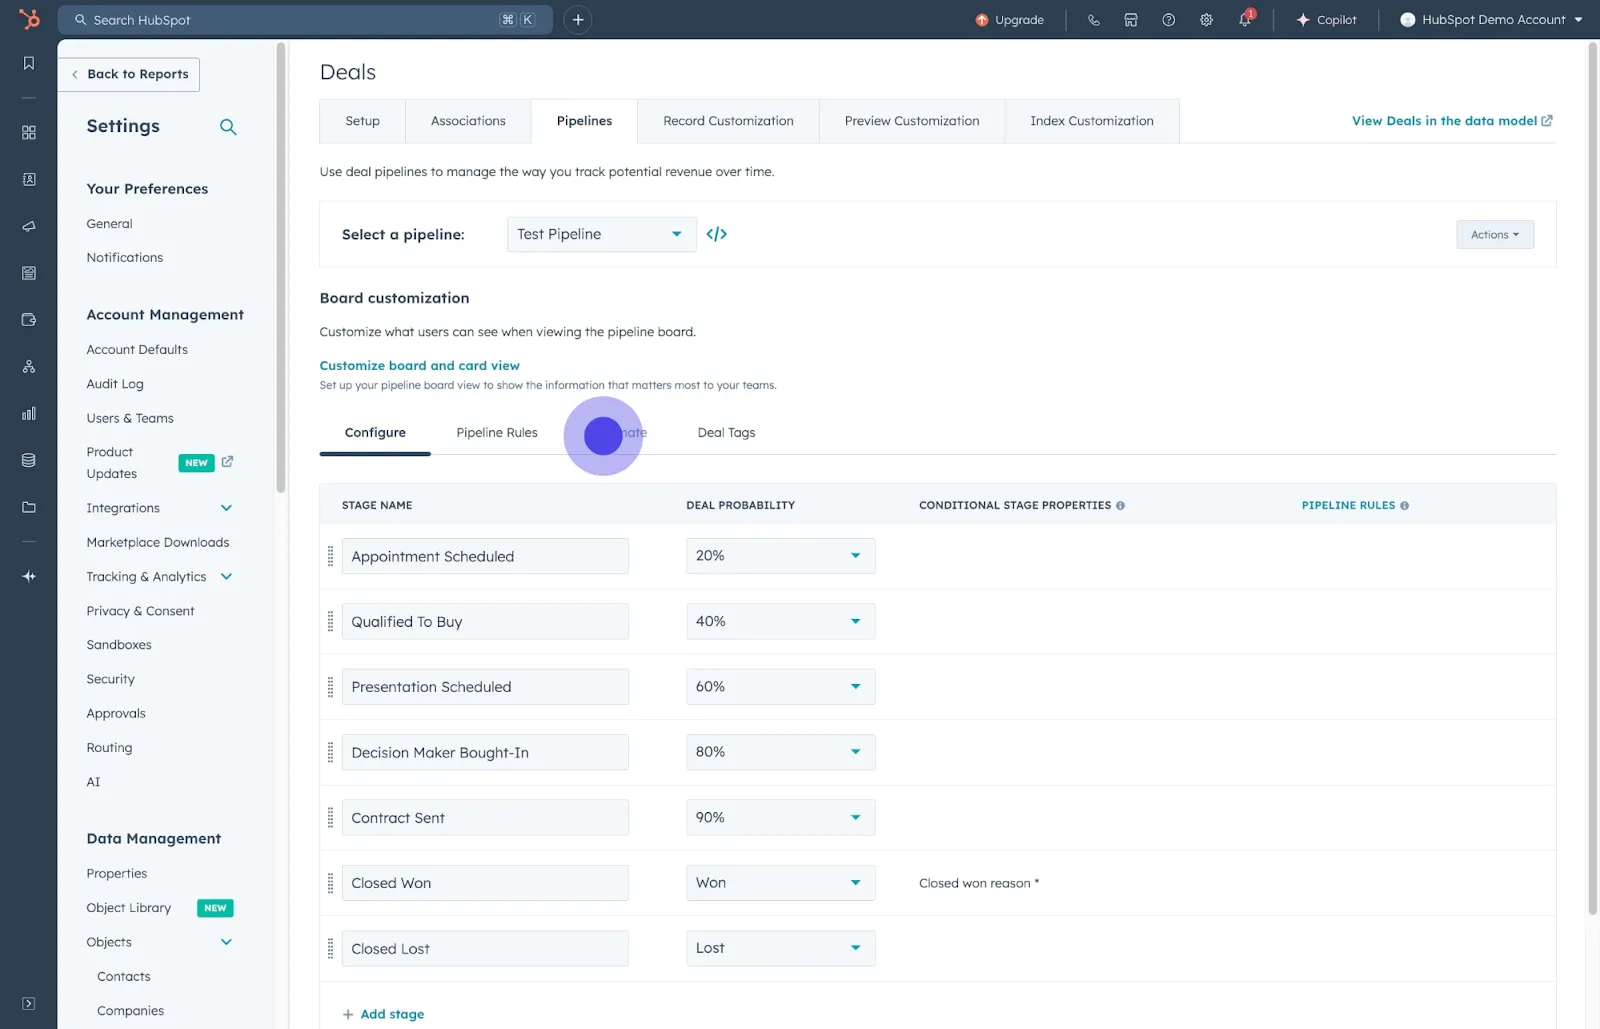Click the Search HubSpot field
This screenshot has width=1600, height=1029.
(305, 20)
